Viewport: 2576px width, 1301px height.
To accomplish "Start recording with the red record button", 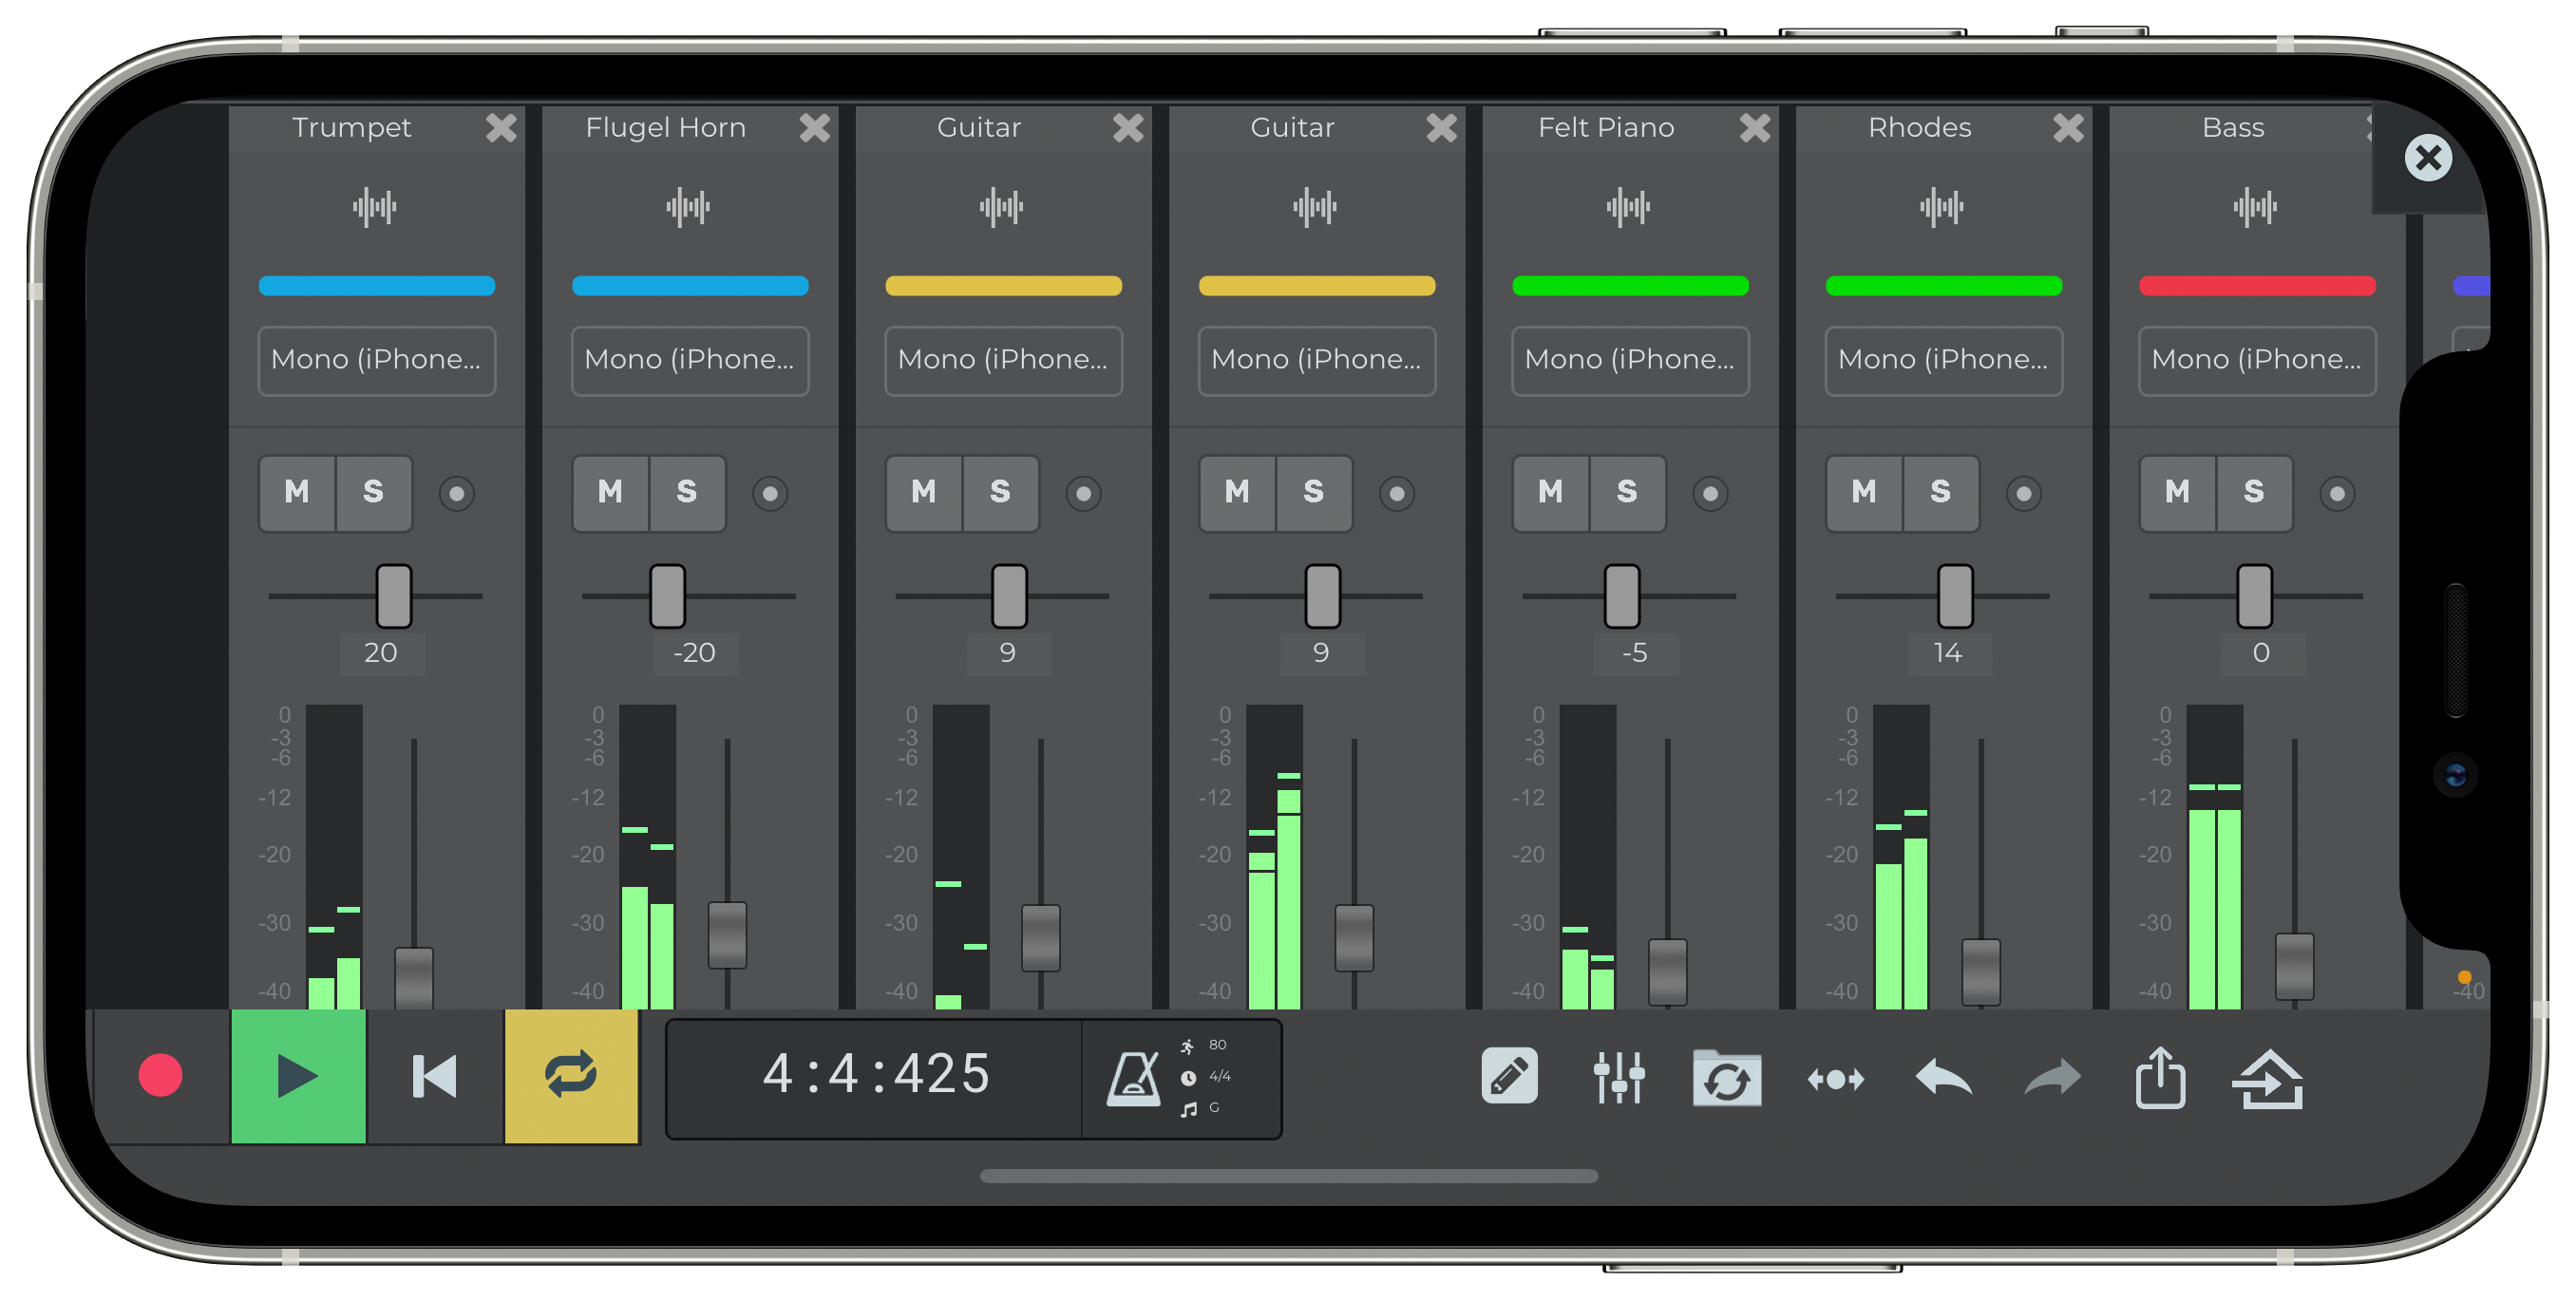I will [x=160, y=1076].
